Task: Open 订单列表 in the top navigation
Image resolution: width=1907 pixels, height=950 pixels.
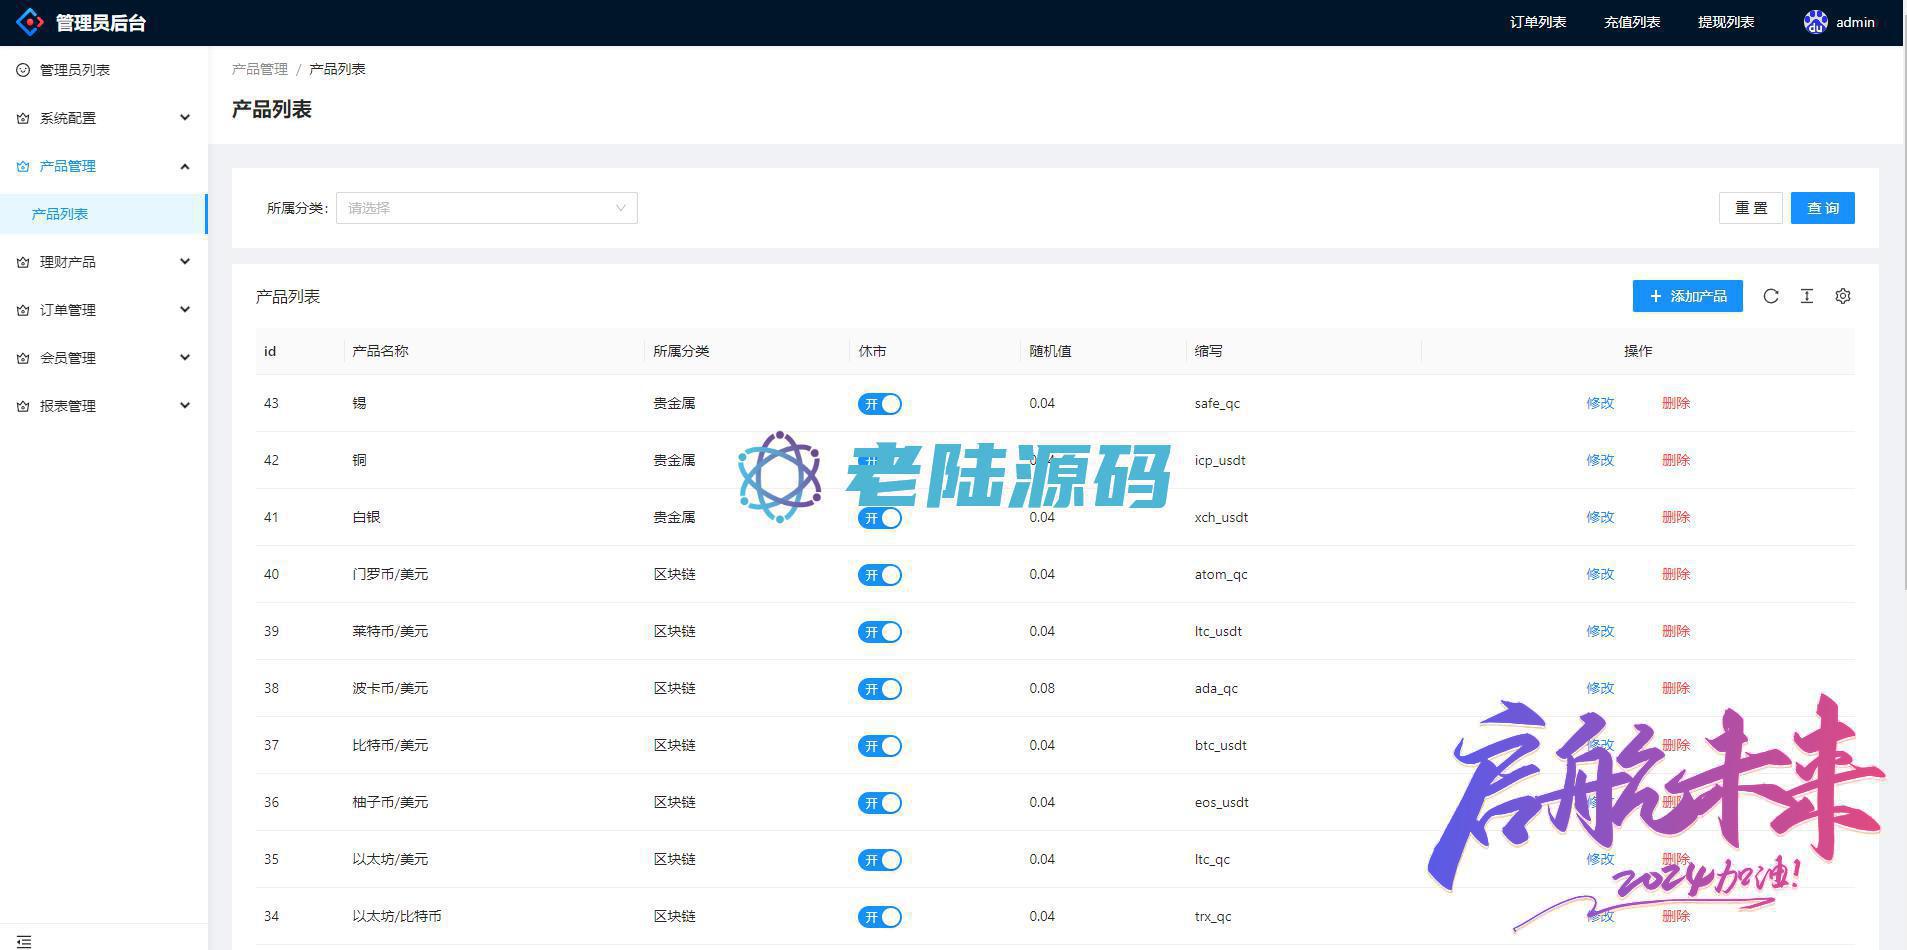Action: 1538,22
